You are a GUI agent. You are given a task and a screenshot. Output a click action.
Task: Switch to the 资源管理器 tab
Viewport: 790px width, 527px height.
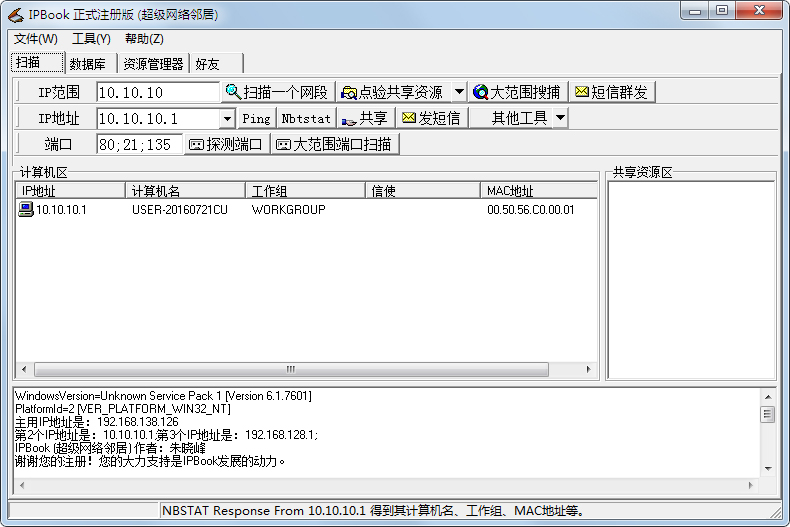(x=153, y=64)
